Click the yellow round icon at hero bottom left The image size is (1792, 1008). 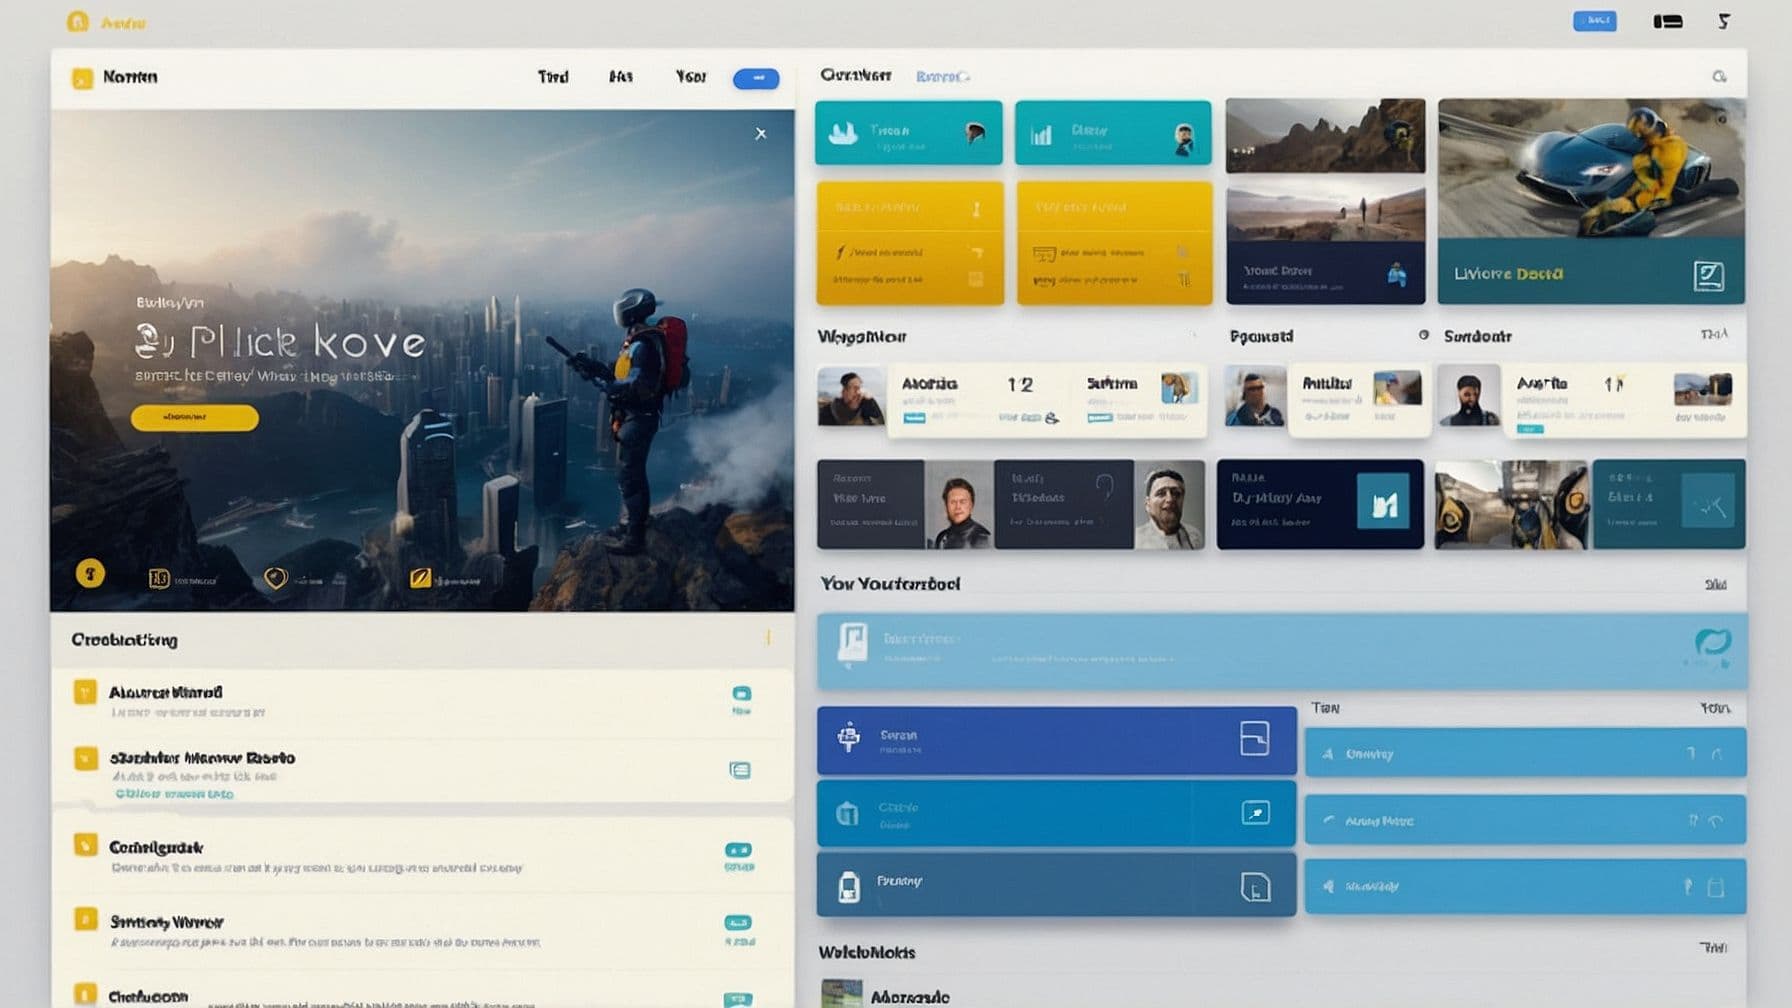point(90,573)
